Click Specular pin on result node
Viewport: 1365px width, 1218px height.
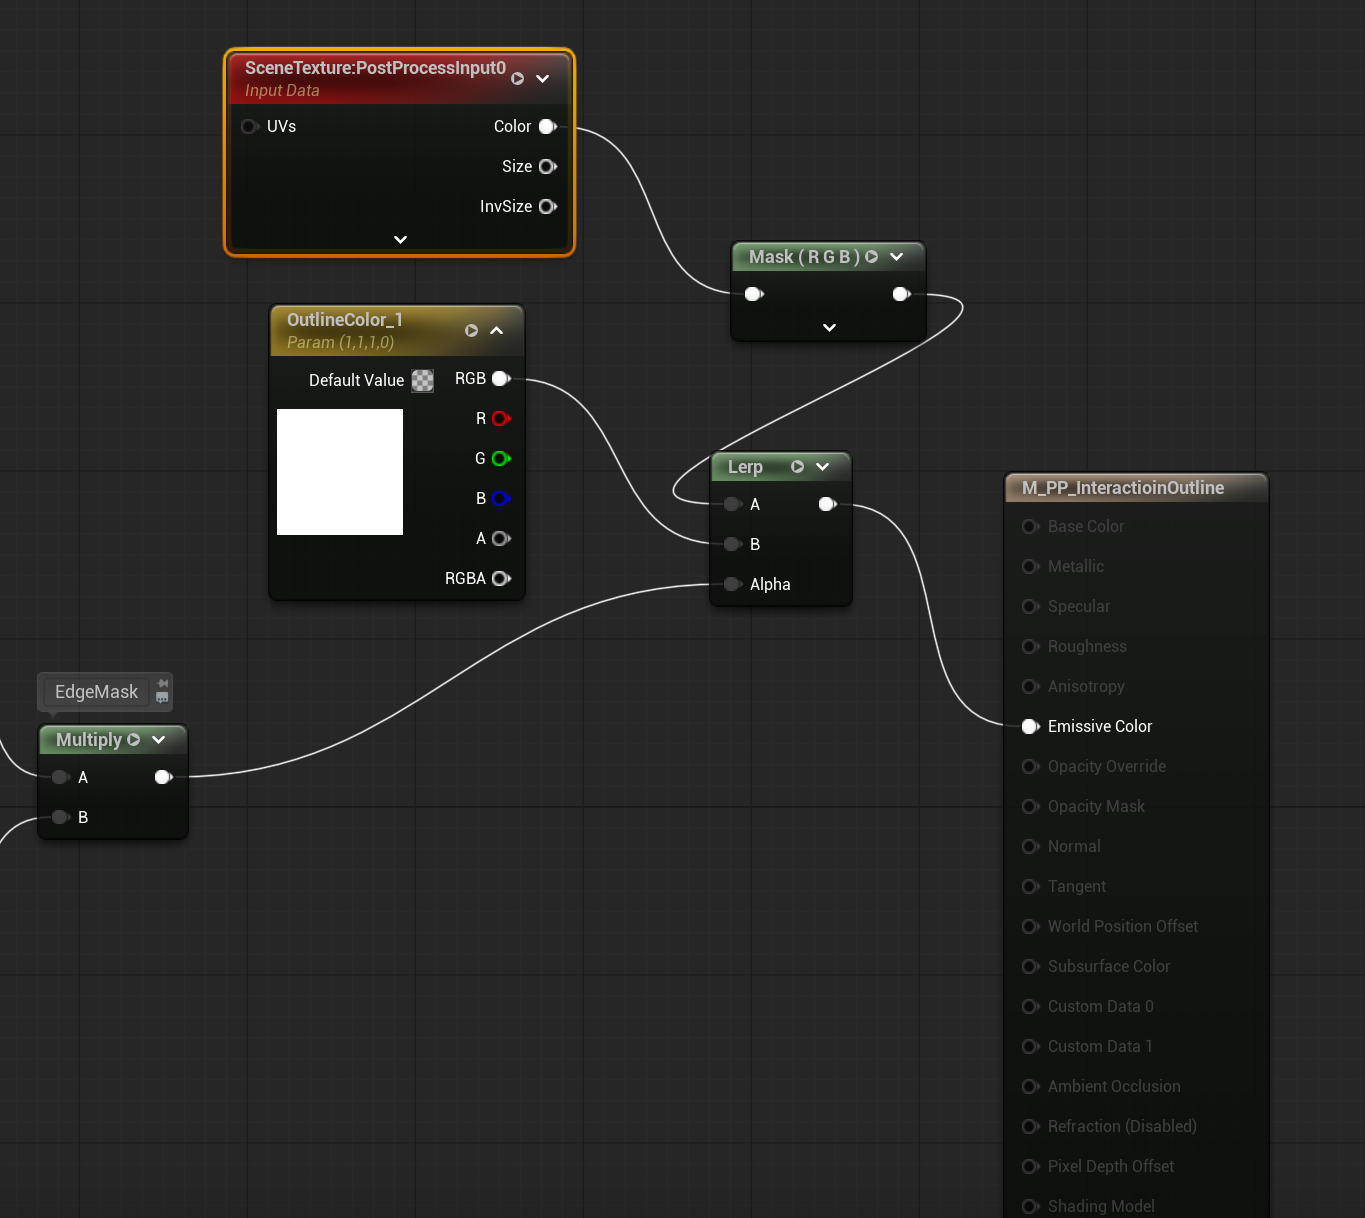(x=1031, y=606)
